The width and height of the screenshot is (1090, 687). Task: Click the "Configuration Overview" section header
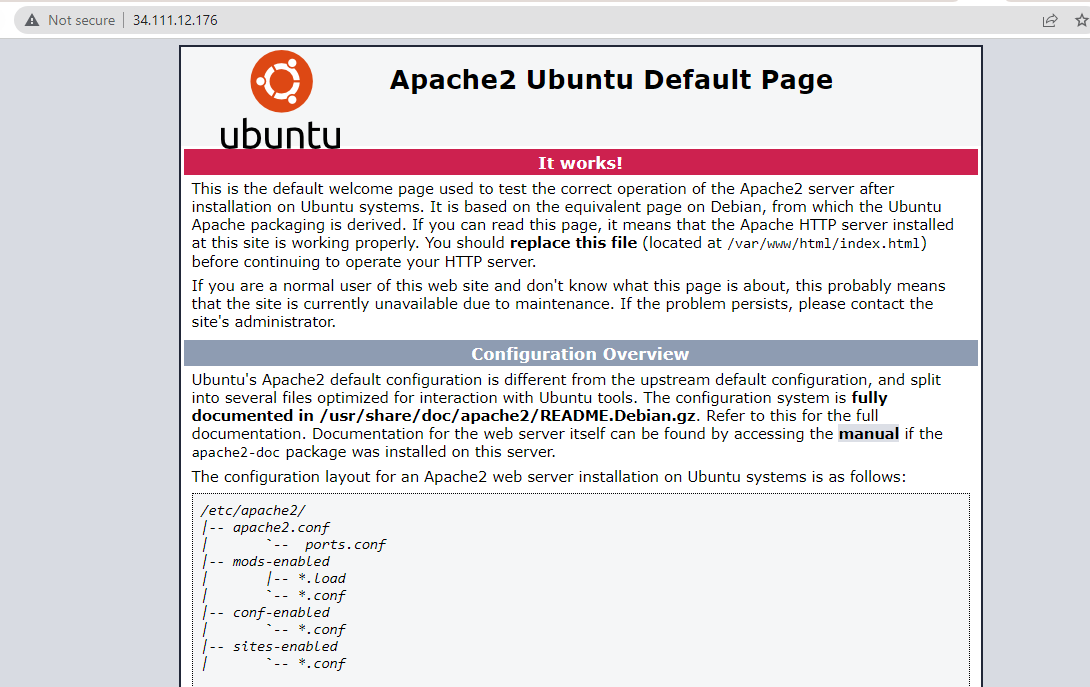580,353
